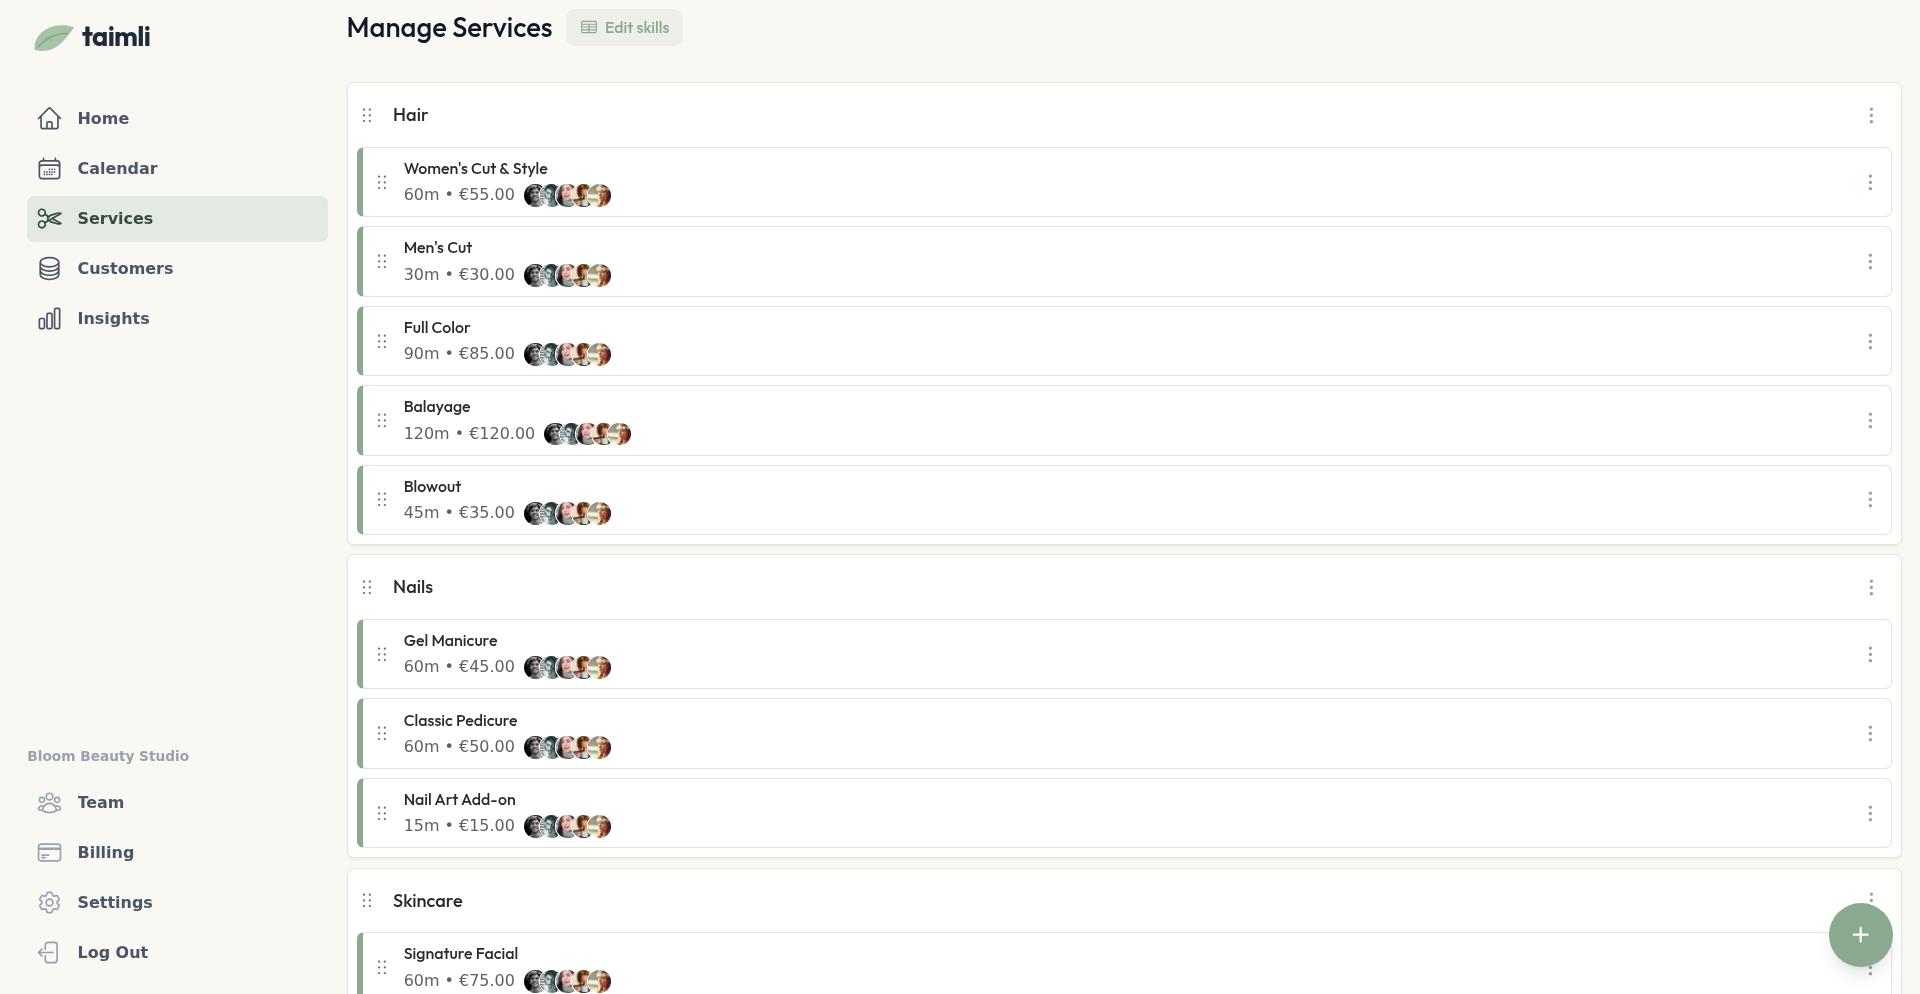Go to the Calendar section
This screenshot has width=1920, height=994.
click(117, 169)
